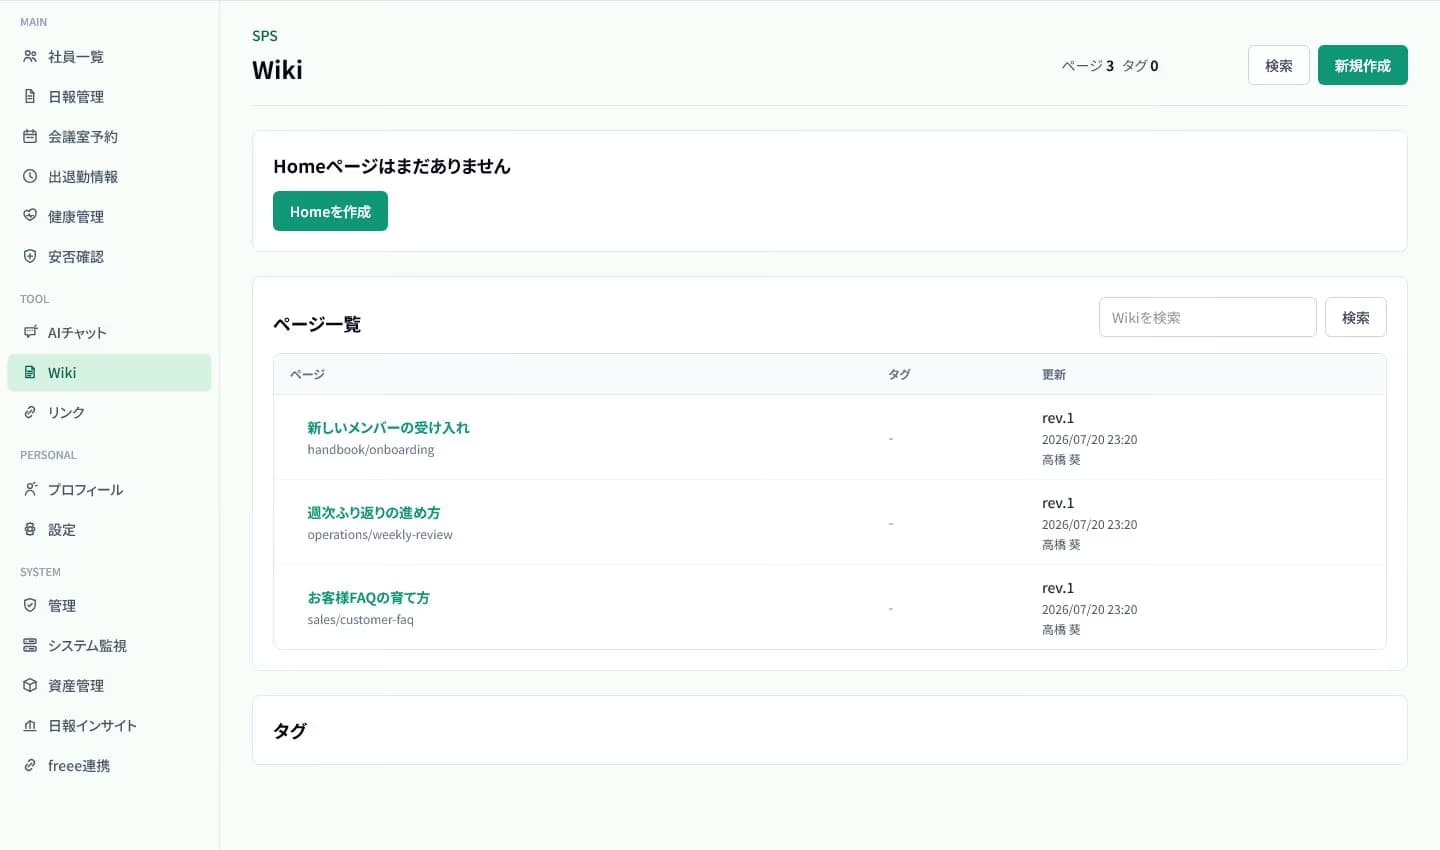Click the ページ一覧 heading

[x=317, y=324]
